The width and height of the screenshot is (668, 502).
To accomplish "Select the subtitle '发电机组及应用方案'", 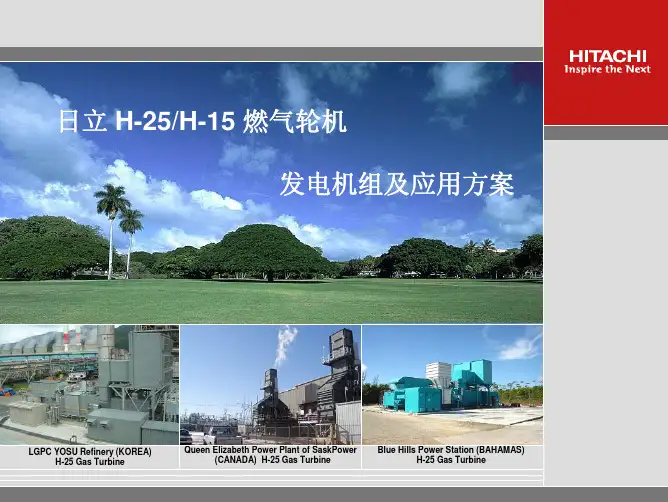I will [x=396, y=183].
